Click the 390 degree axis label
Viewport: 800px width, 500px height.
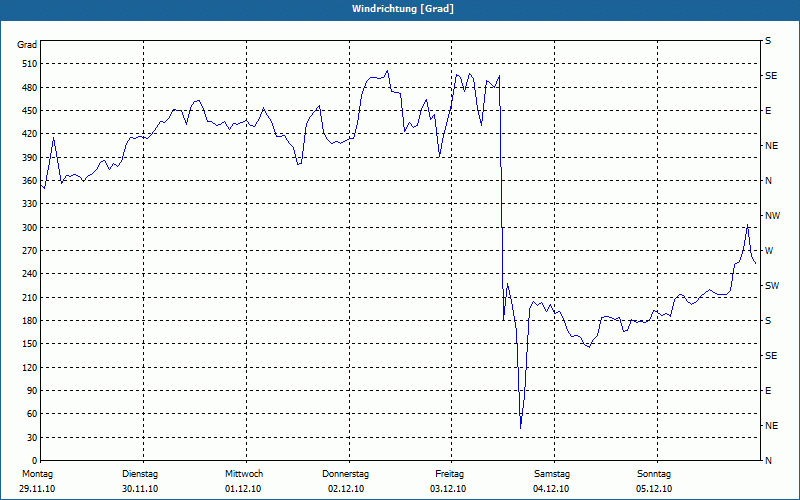click(30, 158)
